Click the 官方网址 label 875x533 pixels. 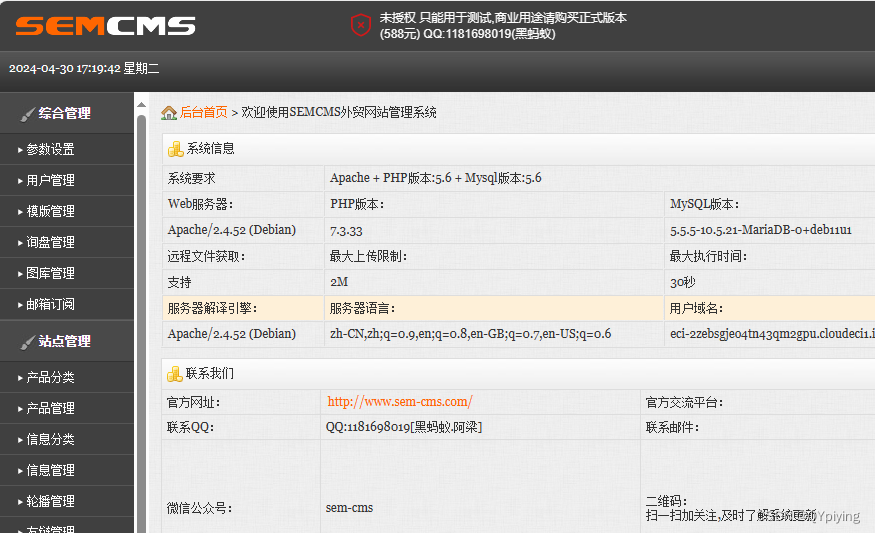pos(193,402)
